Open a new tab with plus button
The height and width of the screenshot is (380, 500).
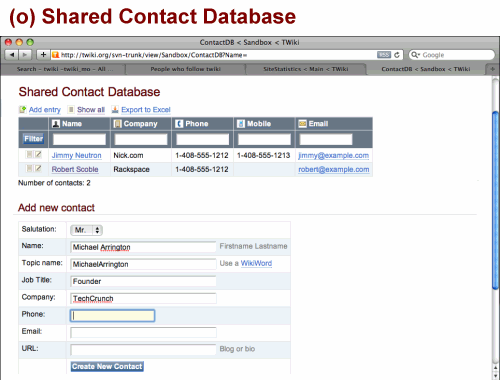(x=492, y=69)
